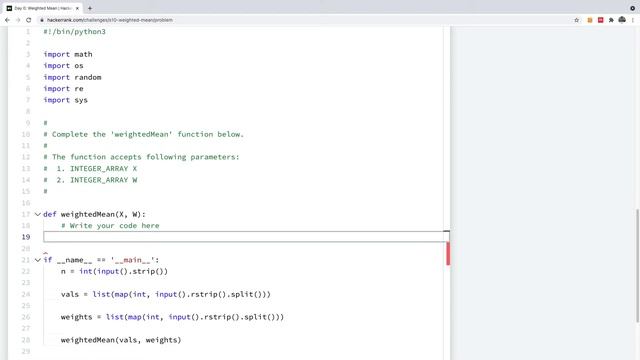Collapse the weightedMean function fold arrow
The image size is (640, 360).
point(38,214)
